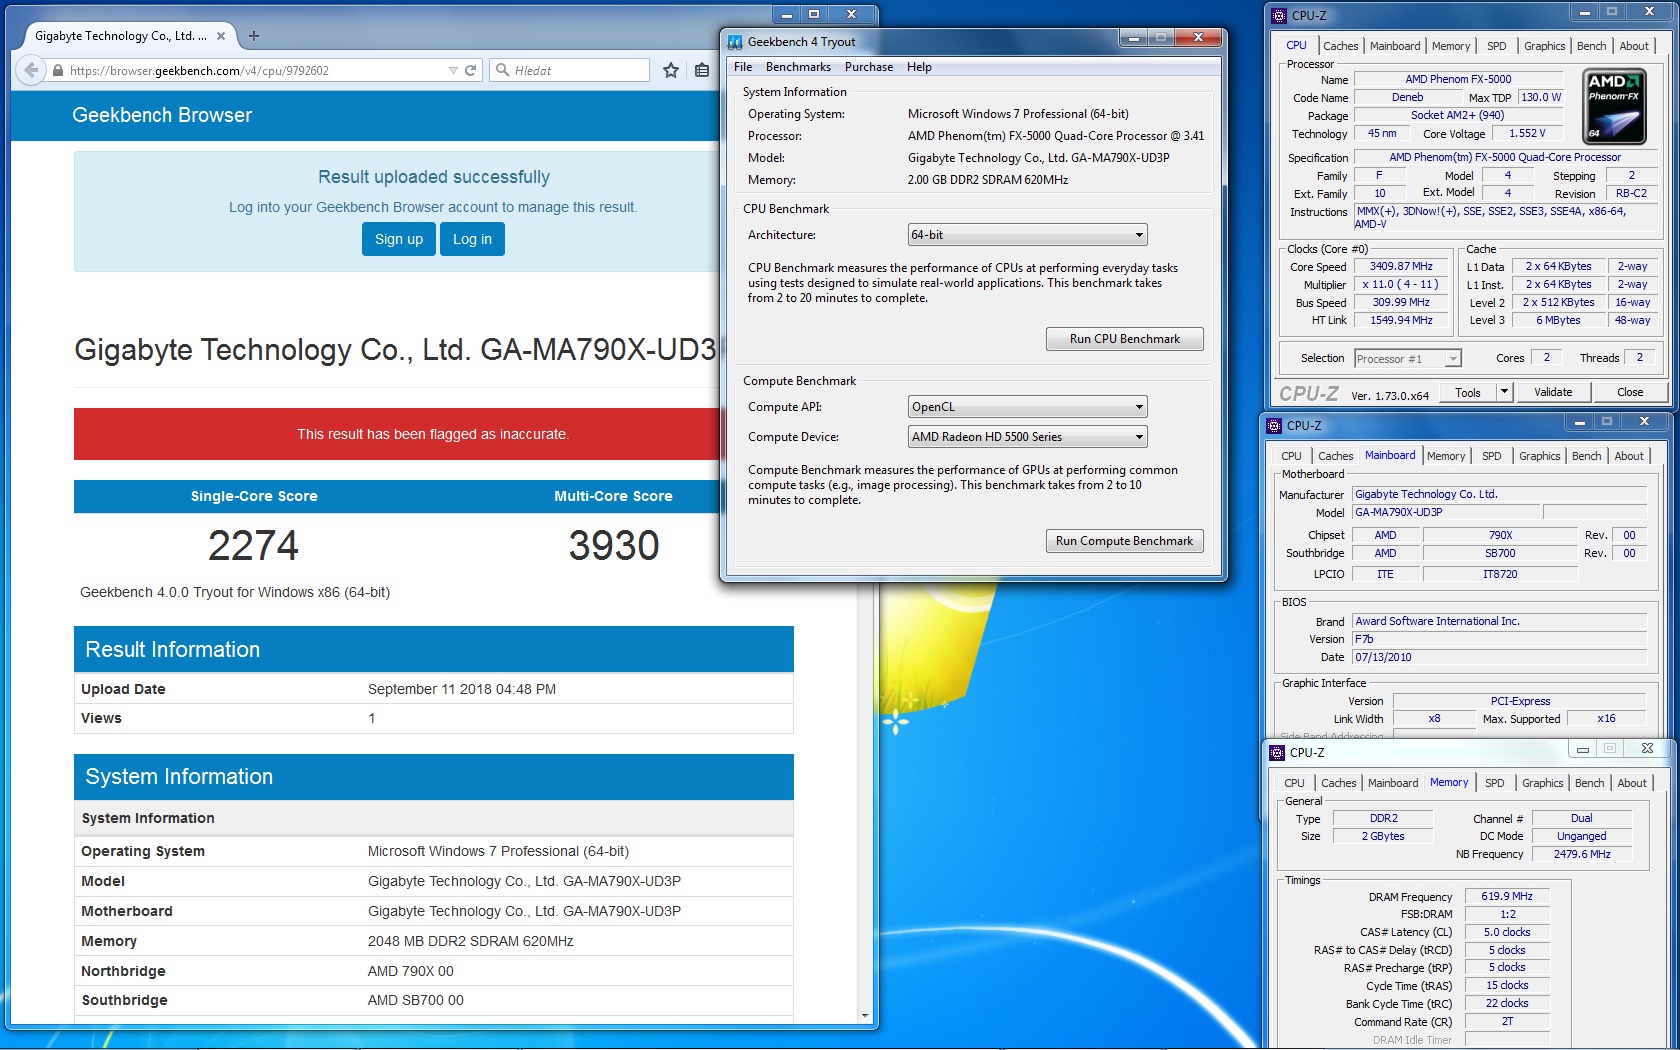1680x1050 pixels.
Task: Click the CAS# Latency 5.0 clocks value
Action: (1507, 932)
